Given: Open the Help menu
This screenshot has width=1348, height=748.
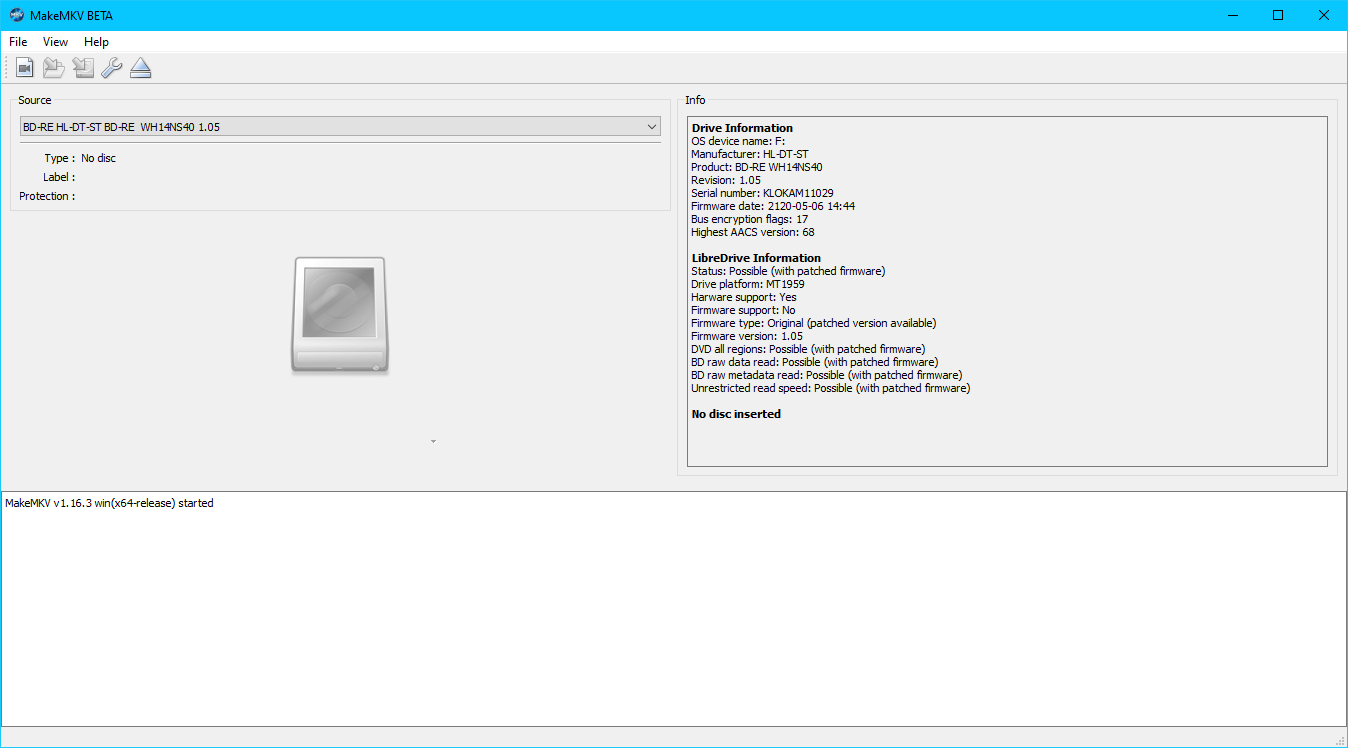Looking at the screenshot, I should click(96, 42).
